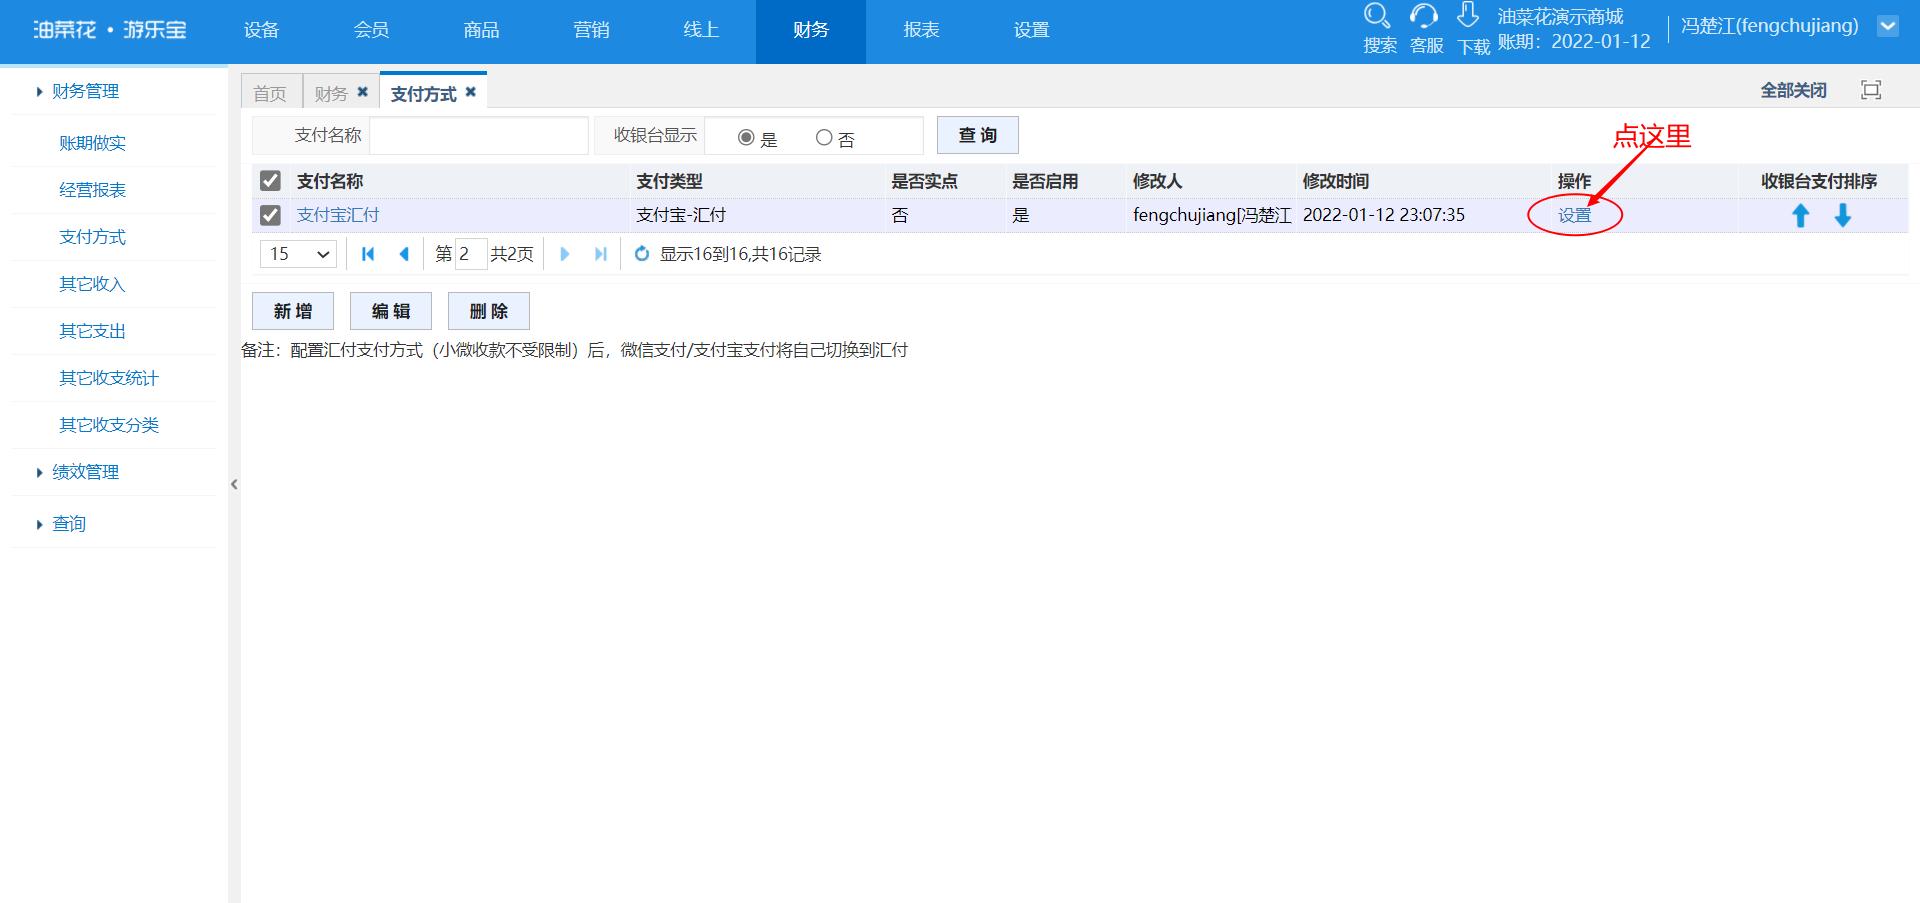This screenshot has height=903, width=1920.
Task: Toggle the select-all header checkbox
Action: pyautogui.click(x=270, y=181)
